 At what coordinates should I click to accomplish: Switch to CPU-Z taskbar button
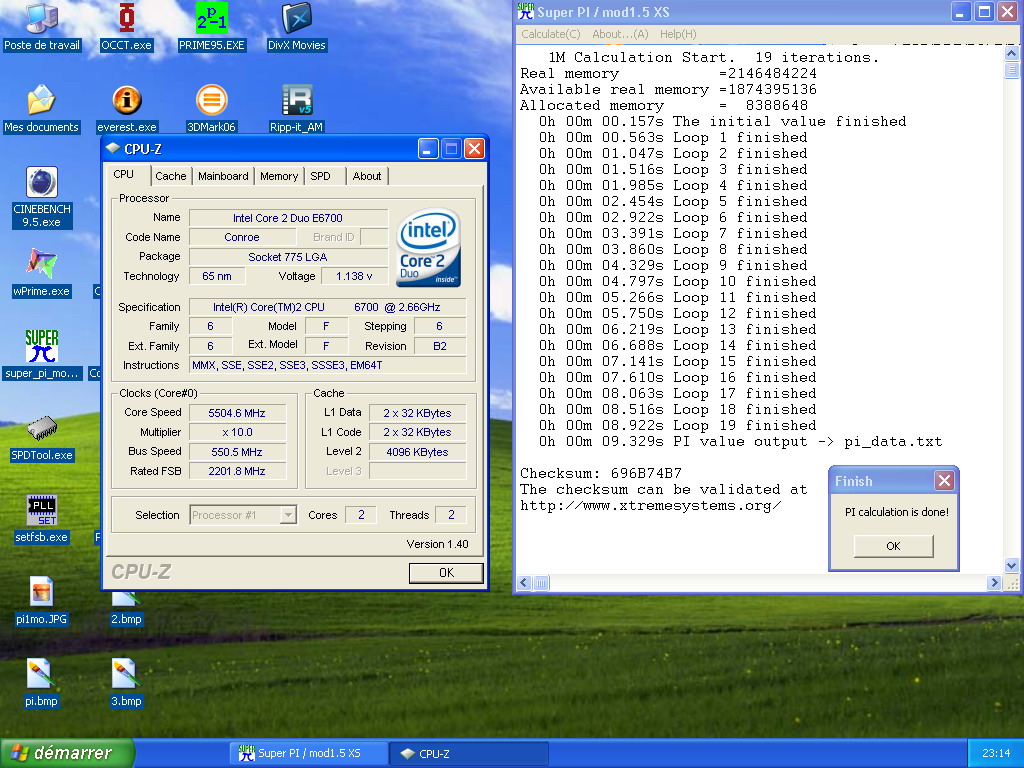(x=468, y=753)
